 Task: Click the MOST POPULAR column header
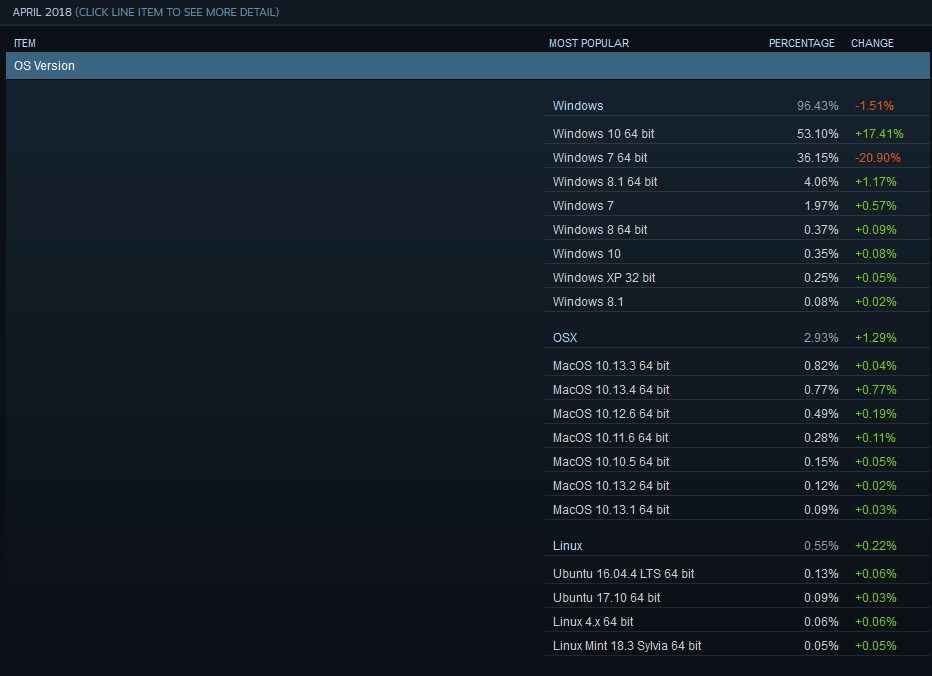click(x=588, y=43)
